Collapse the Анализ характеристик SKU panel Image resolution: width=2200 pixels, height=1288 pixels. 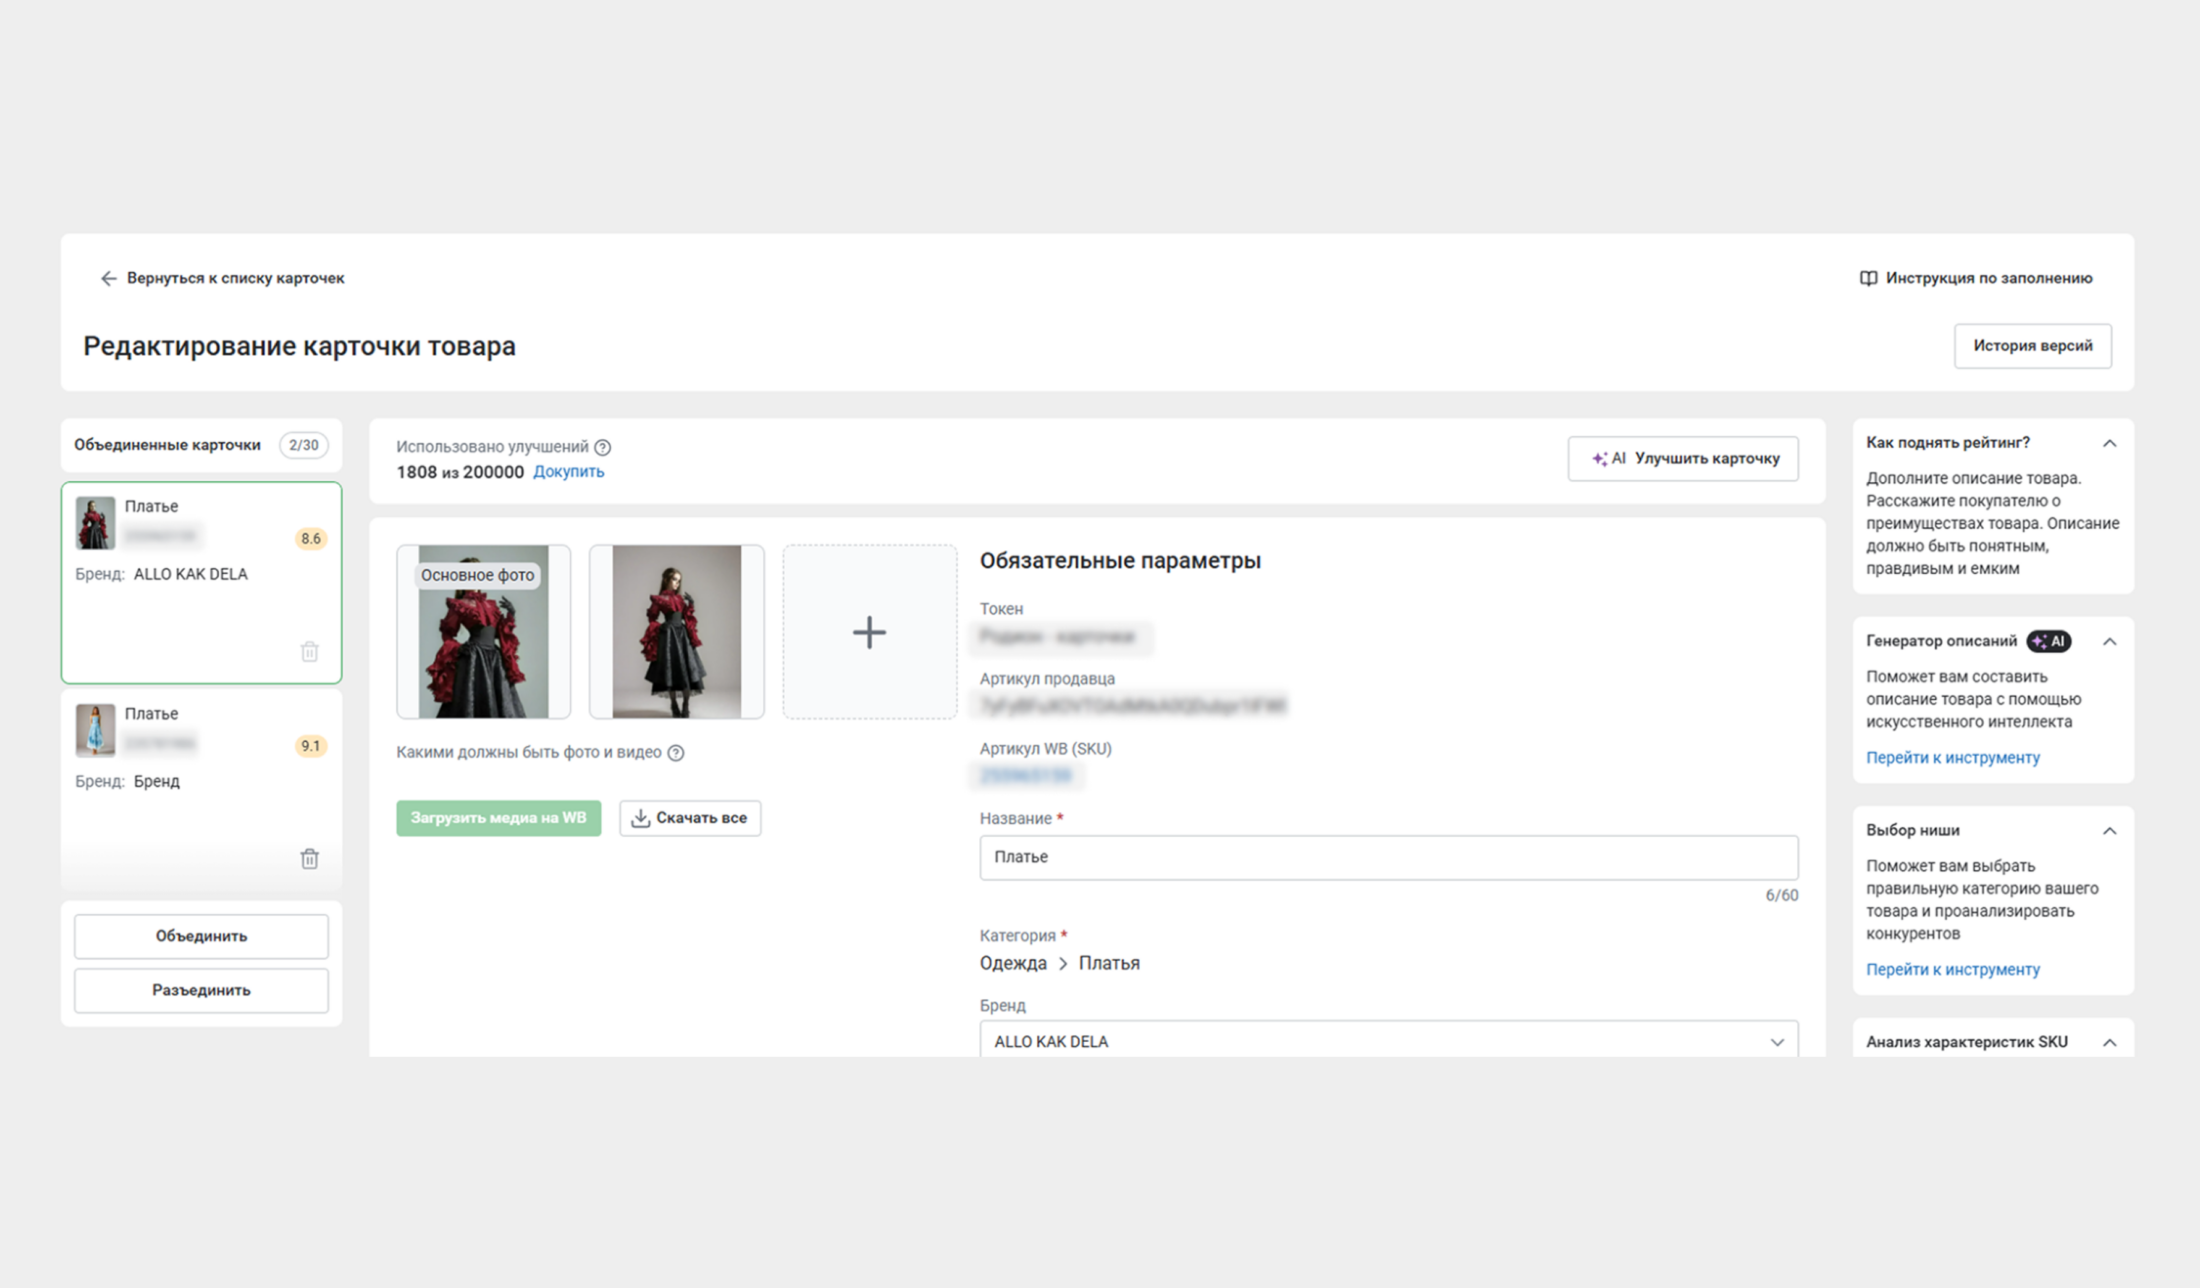2109,1042
